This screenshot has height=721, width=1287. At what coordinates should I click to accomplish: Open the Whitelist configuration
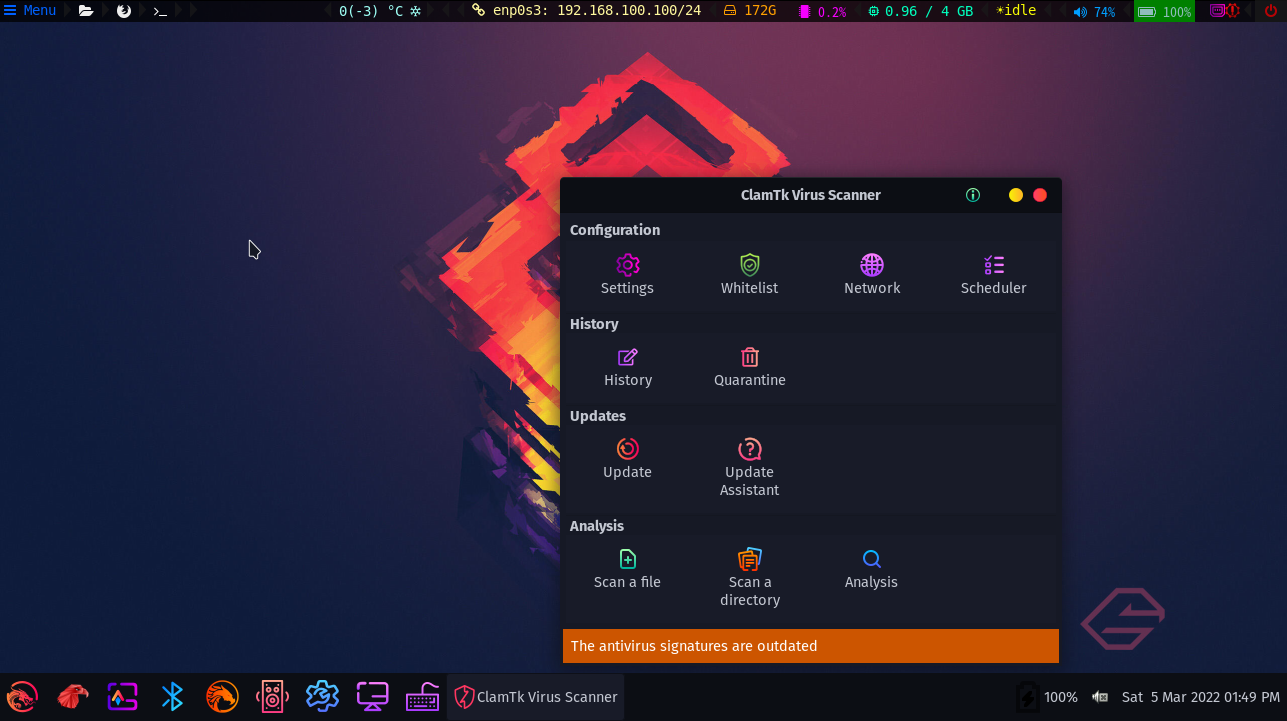coord(749,275)
